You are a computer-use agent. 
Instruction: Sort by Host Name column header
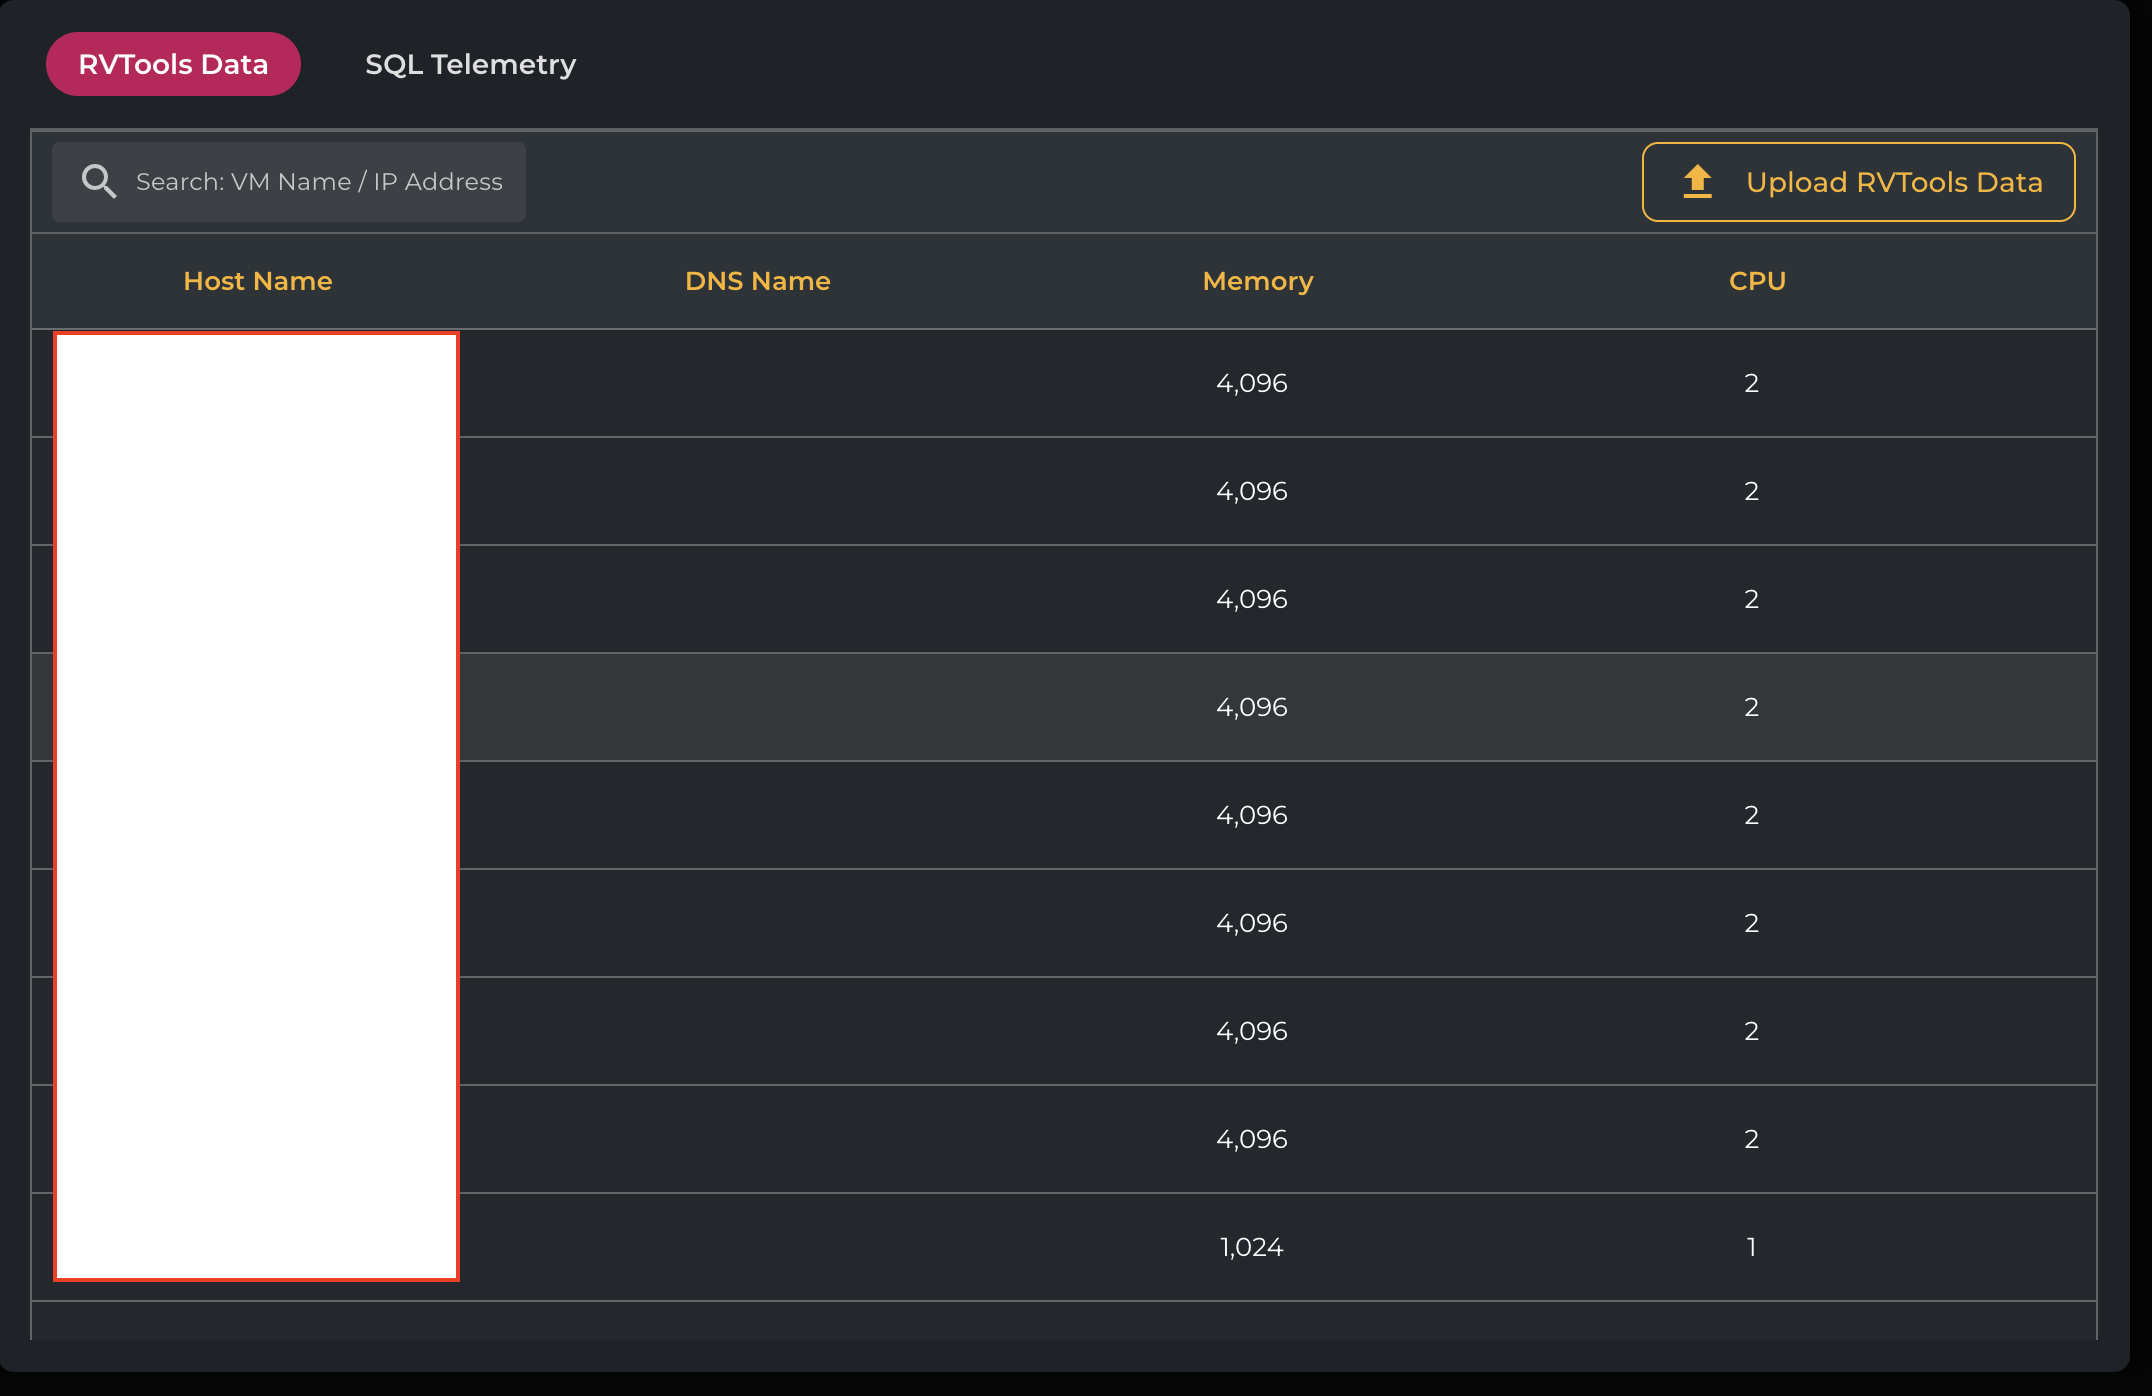coord(257,281)
